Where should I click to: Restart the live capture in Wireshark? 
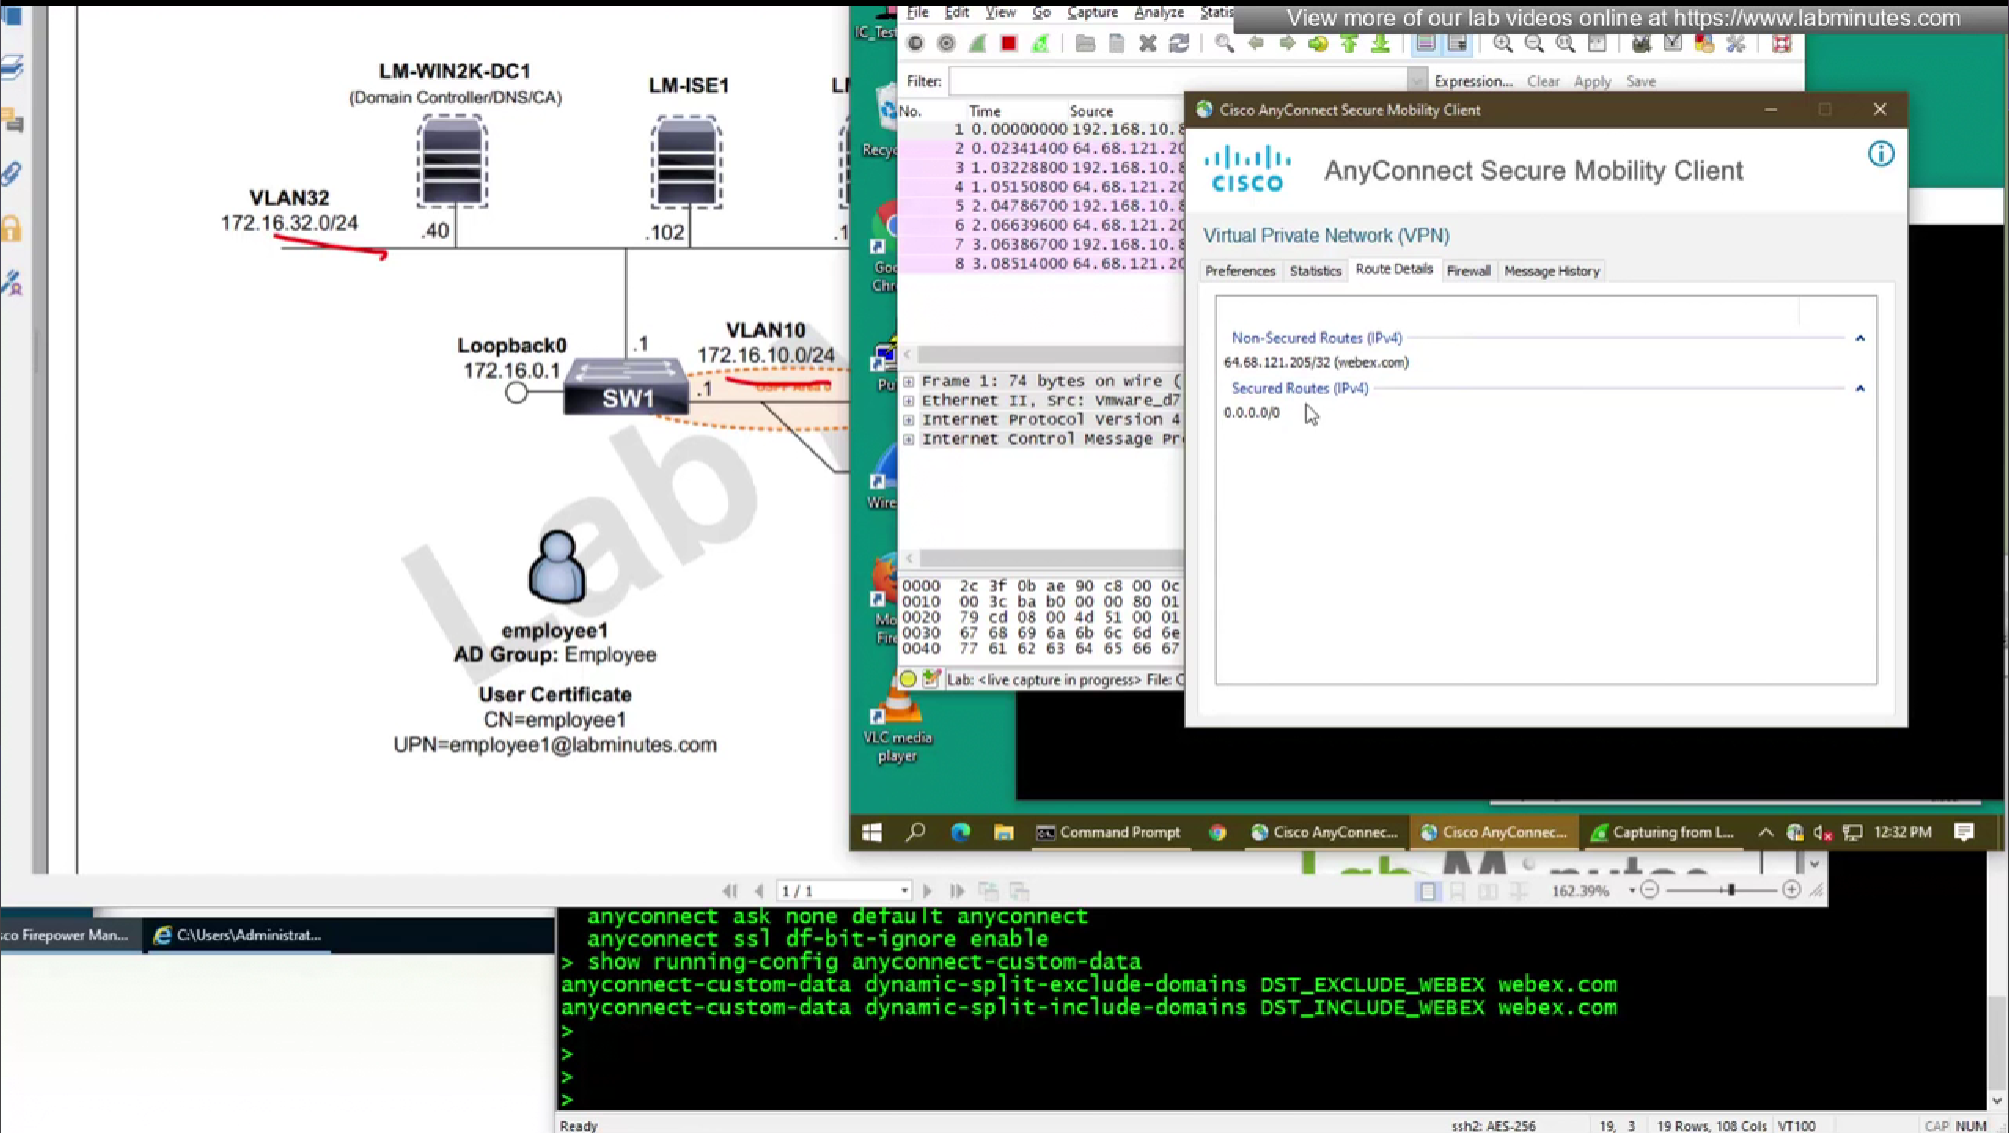1040,44
